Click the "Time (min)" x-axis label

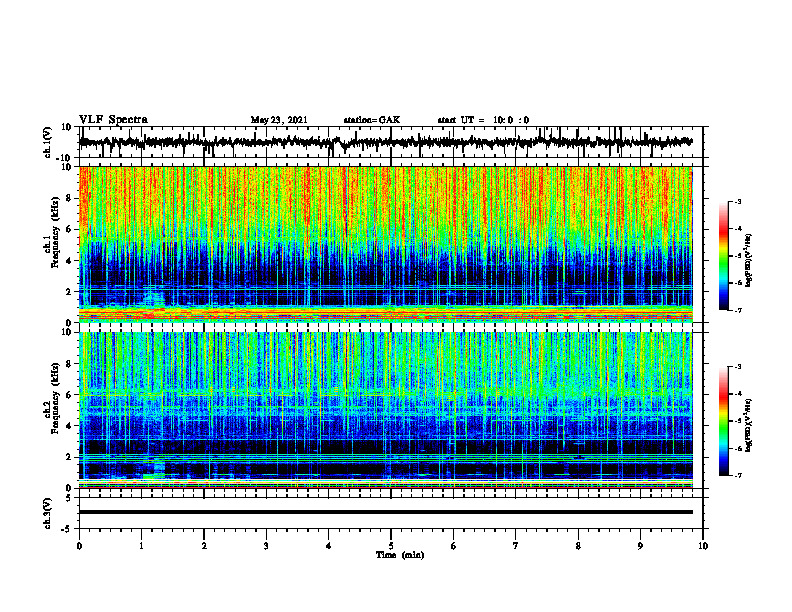[400, 555]
